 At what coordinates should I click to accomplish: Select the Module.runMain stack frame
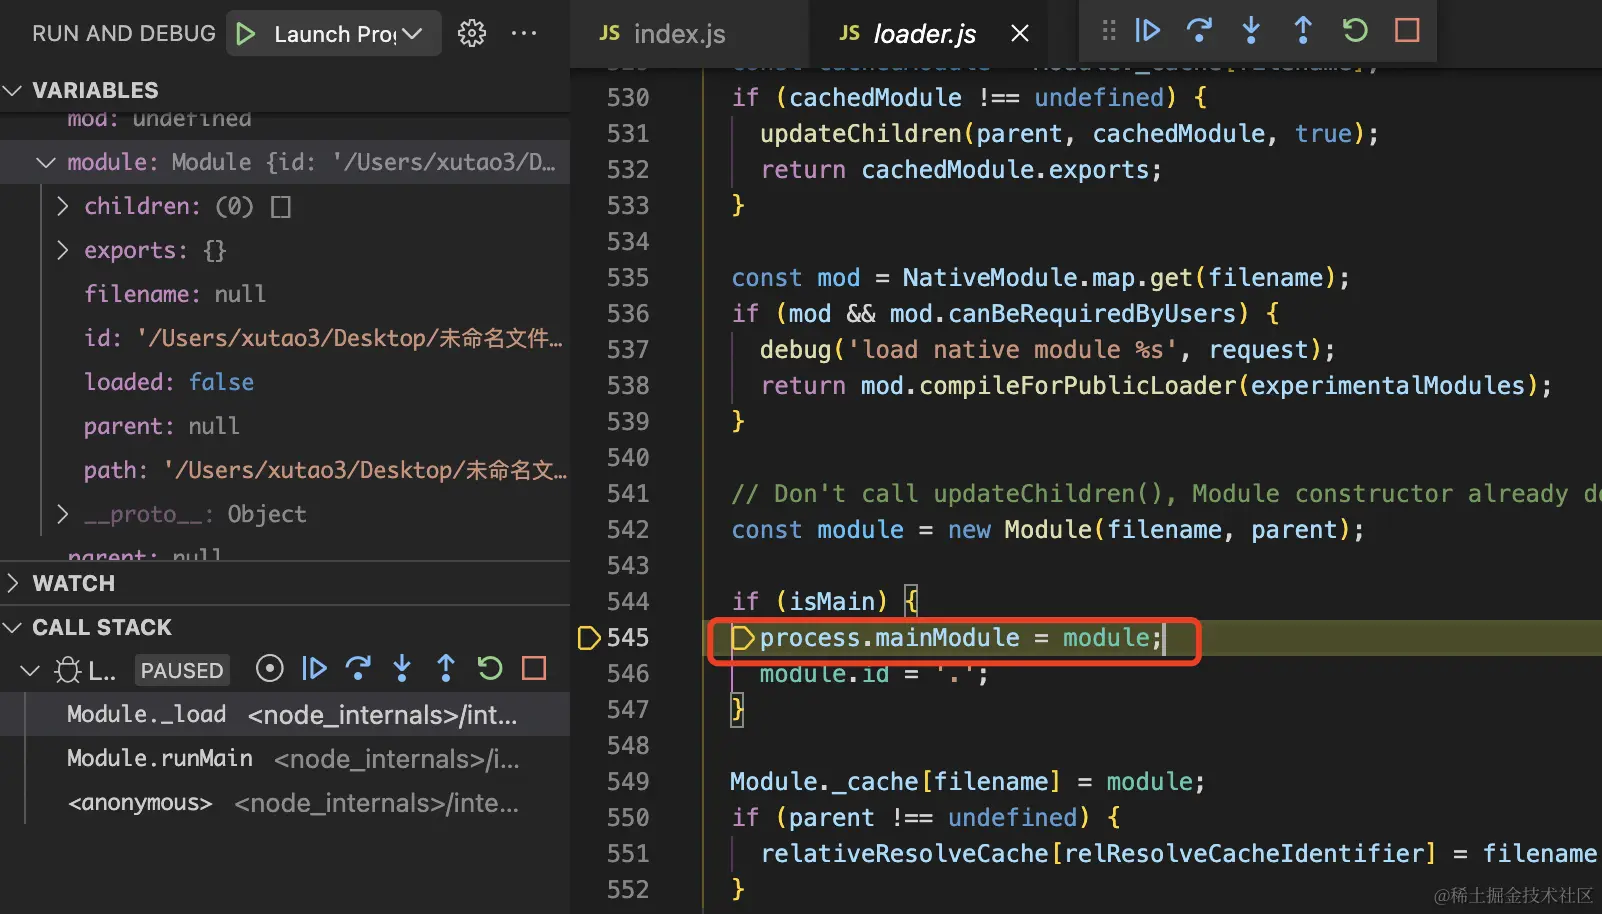coord(285,759)
